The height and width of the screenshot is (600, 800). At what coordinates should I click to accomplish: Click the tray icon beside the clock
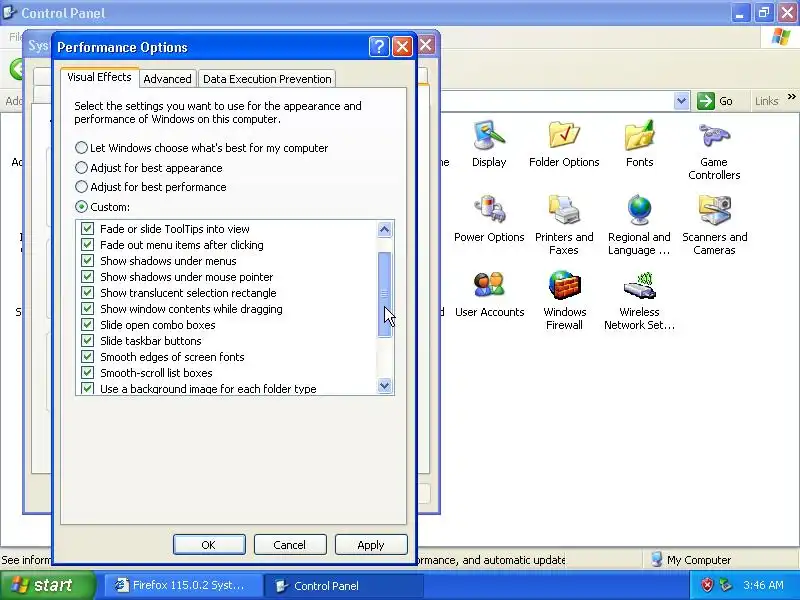coord(725,585)
